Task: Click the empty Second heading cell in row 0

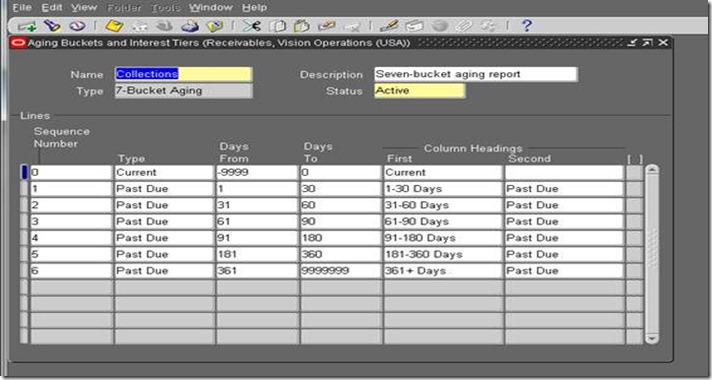Action: tap(564, 173)
